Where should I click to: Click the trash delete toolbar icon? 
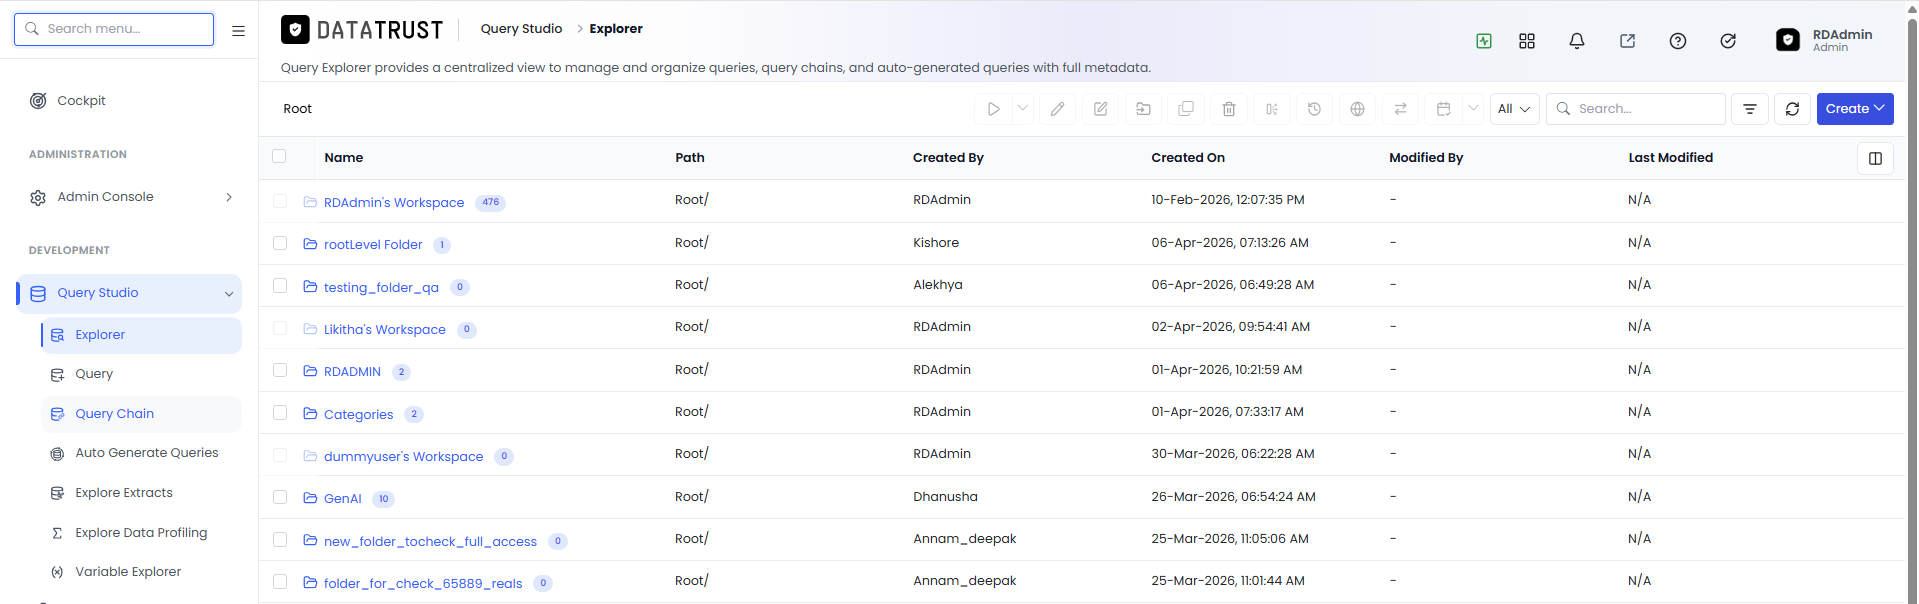pos(1229,109)
